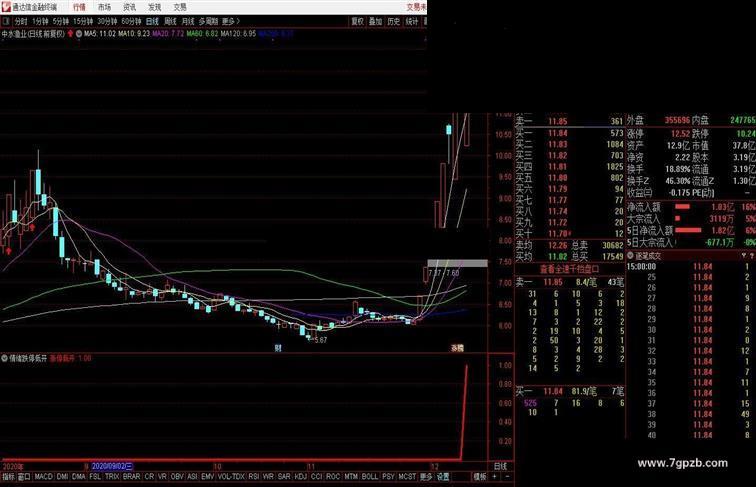Open the 发现 menu tab

[155, 7]
